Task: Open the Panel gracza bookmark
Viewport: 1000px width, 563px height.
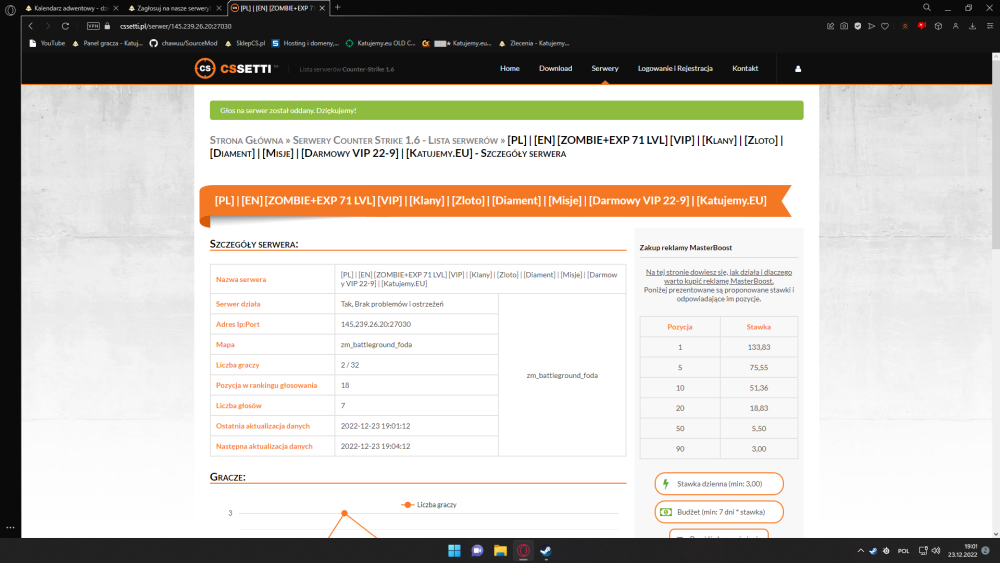Action: (x=107, y=43)
